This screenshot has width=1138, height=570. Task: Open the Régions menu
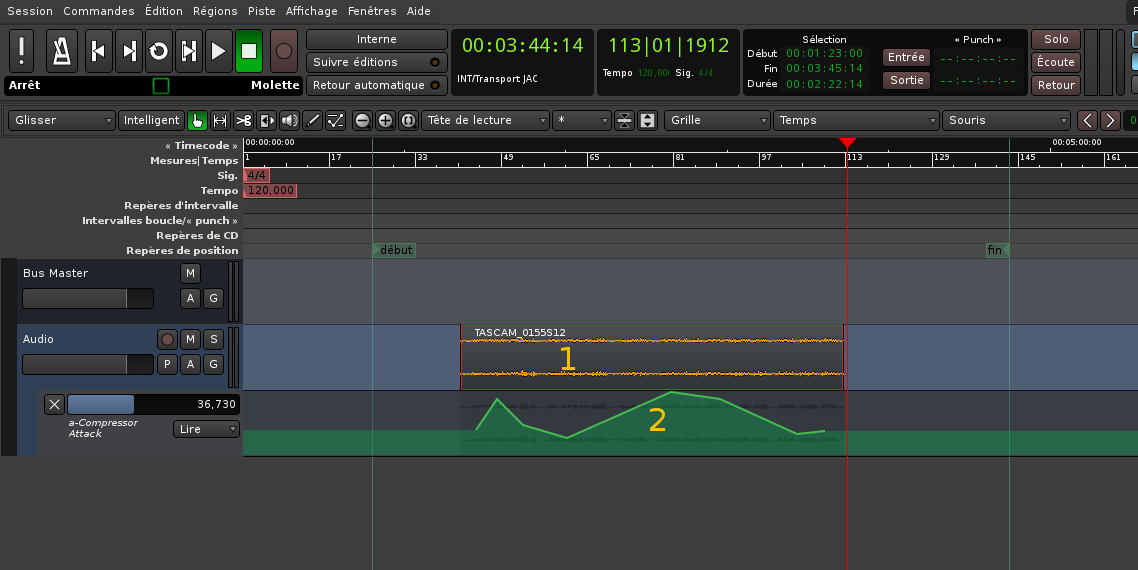(x=215, y=11)
